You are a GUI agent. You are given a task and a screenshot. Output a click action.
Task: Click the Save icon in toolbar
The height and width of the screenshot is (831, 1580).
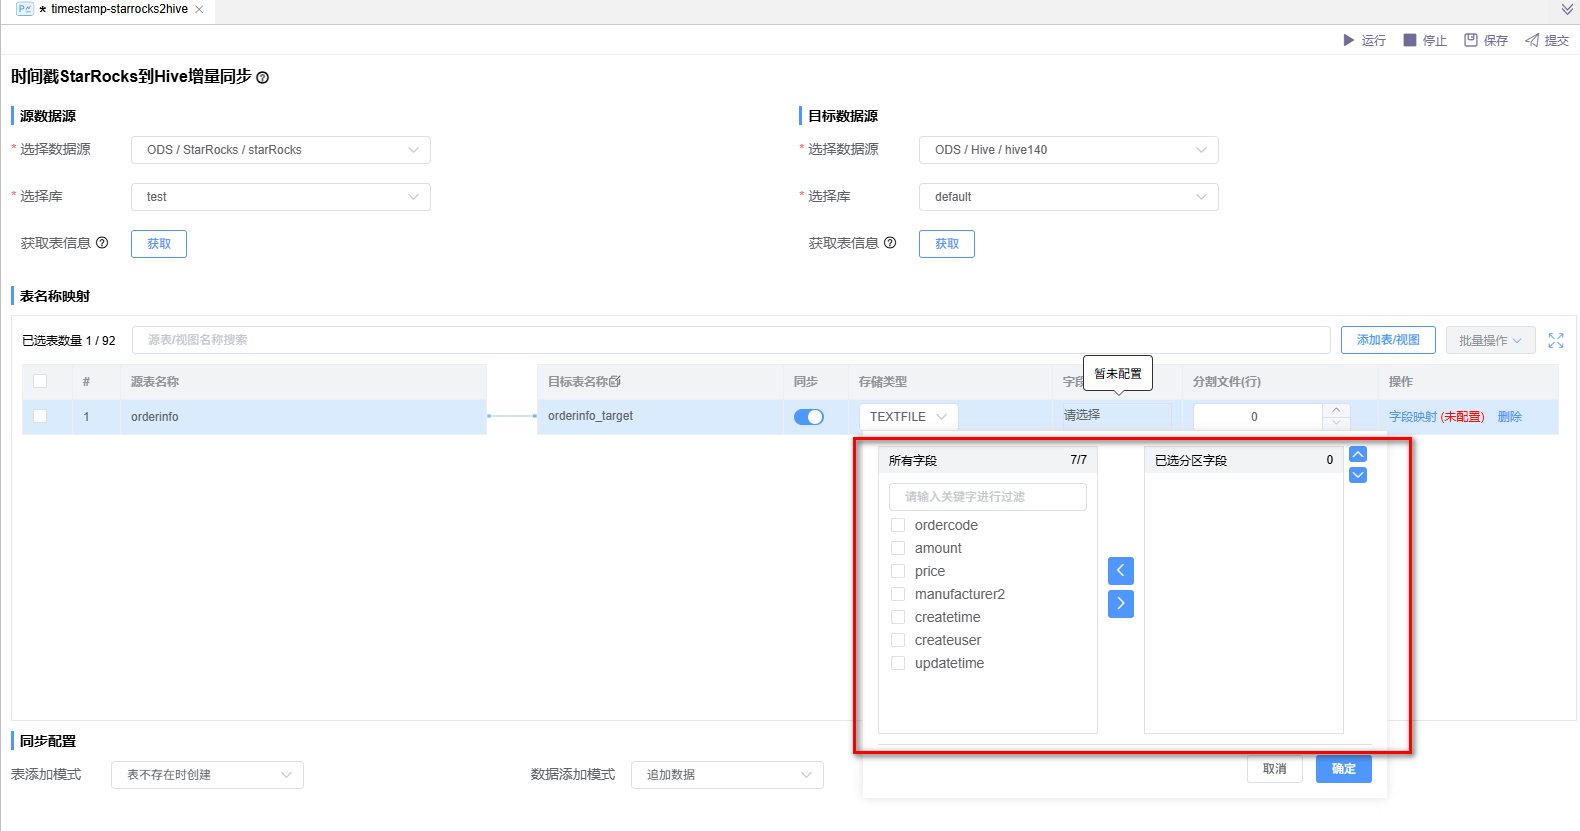tap(1471, 40)
